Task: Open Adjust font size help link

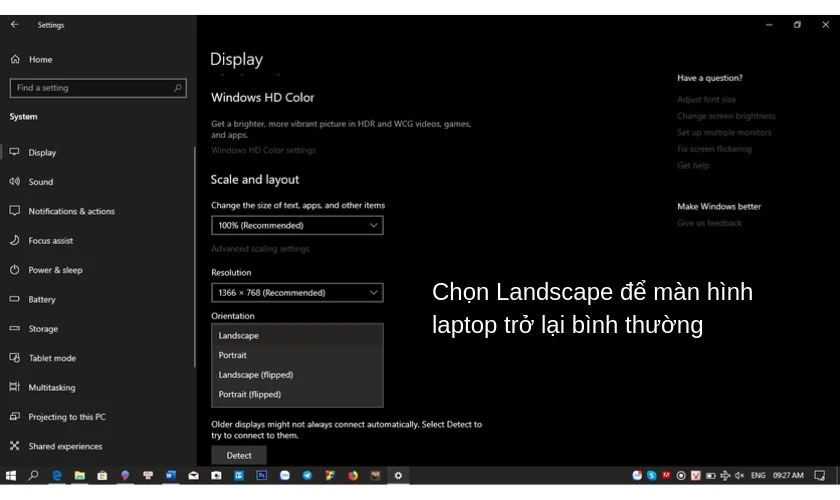Action: (706, 100)
